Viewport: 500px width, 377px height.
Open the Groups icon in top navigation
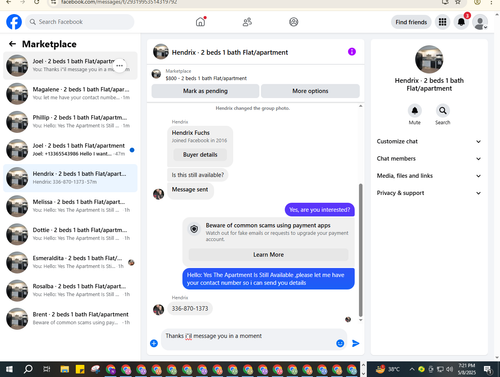(x=294, y=22)
